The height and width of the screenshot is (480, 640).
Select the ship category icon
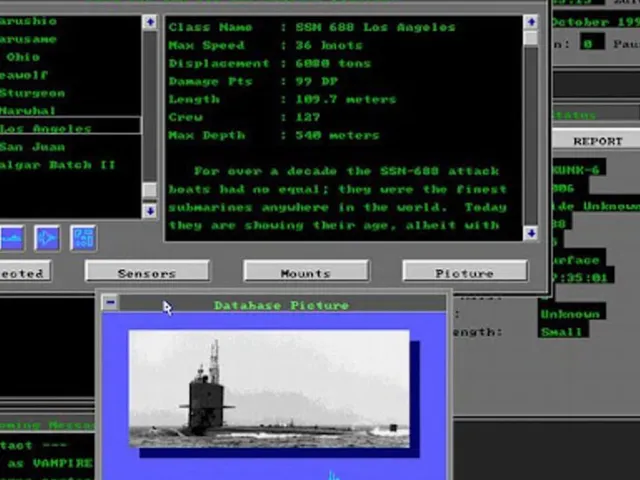click(11, 238)
